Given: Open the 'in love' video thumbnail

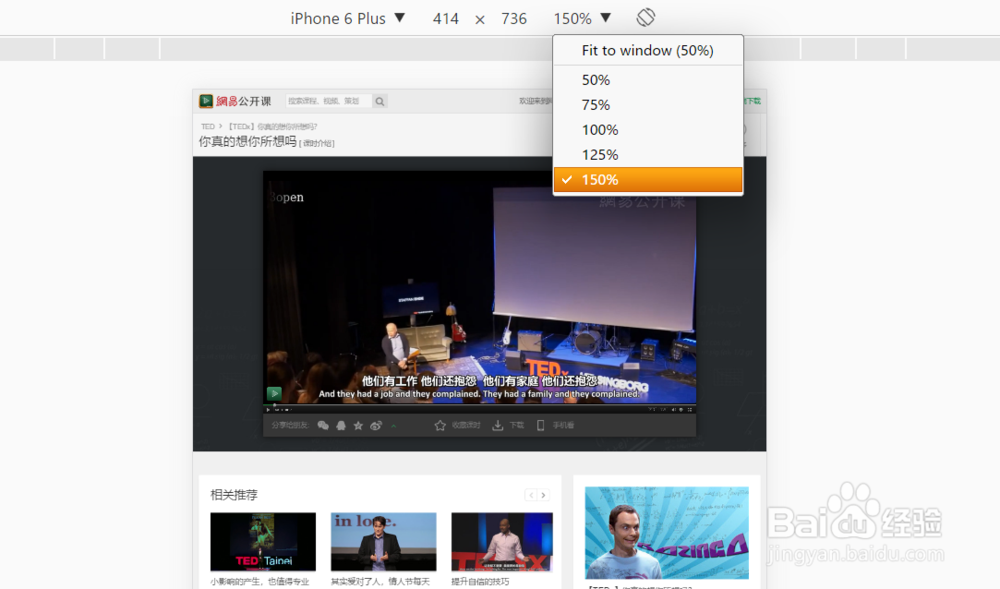Looking at the screenshot, I should (x=383, y=541).
